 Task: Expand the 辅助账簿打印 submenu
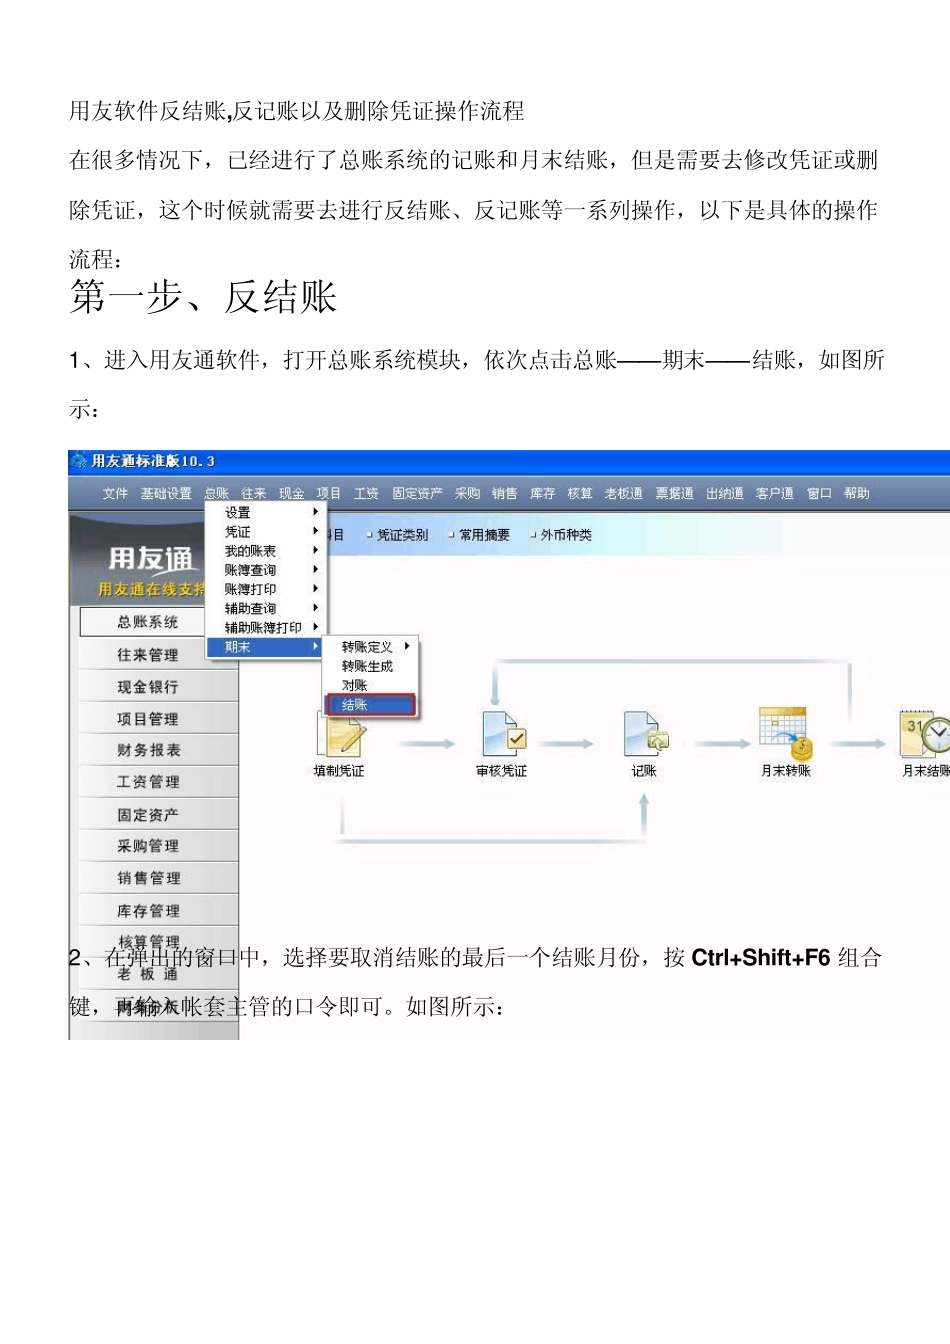264,628
